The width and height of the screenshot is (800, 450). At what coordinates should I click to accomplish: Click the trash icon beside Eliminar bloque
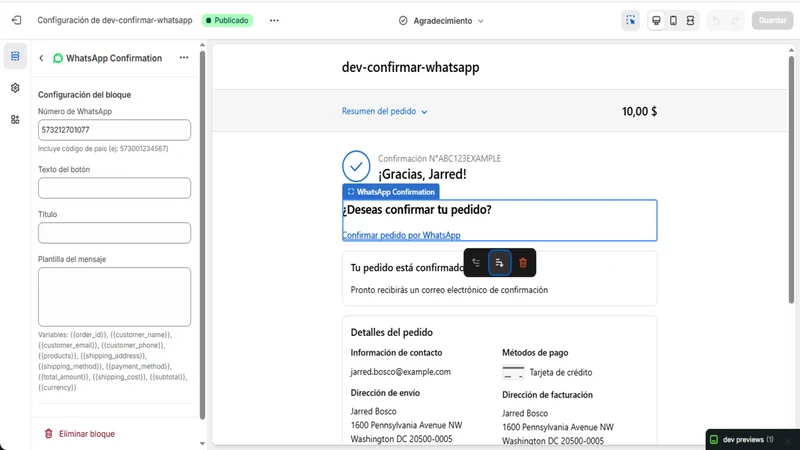tap(48, 434)
